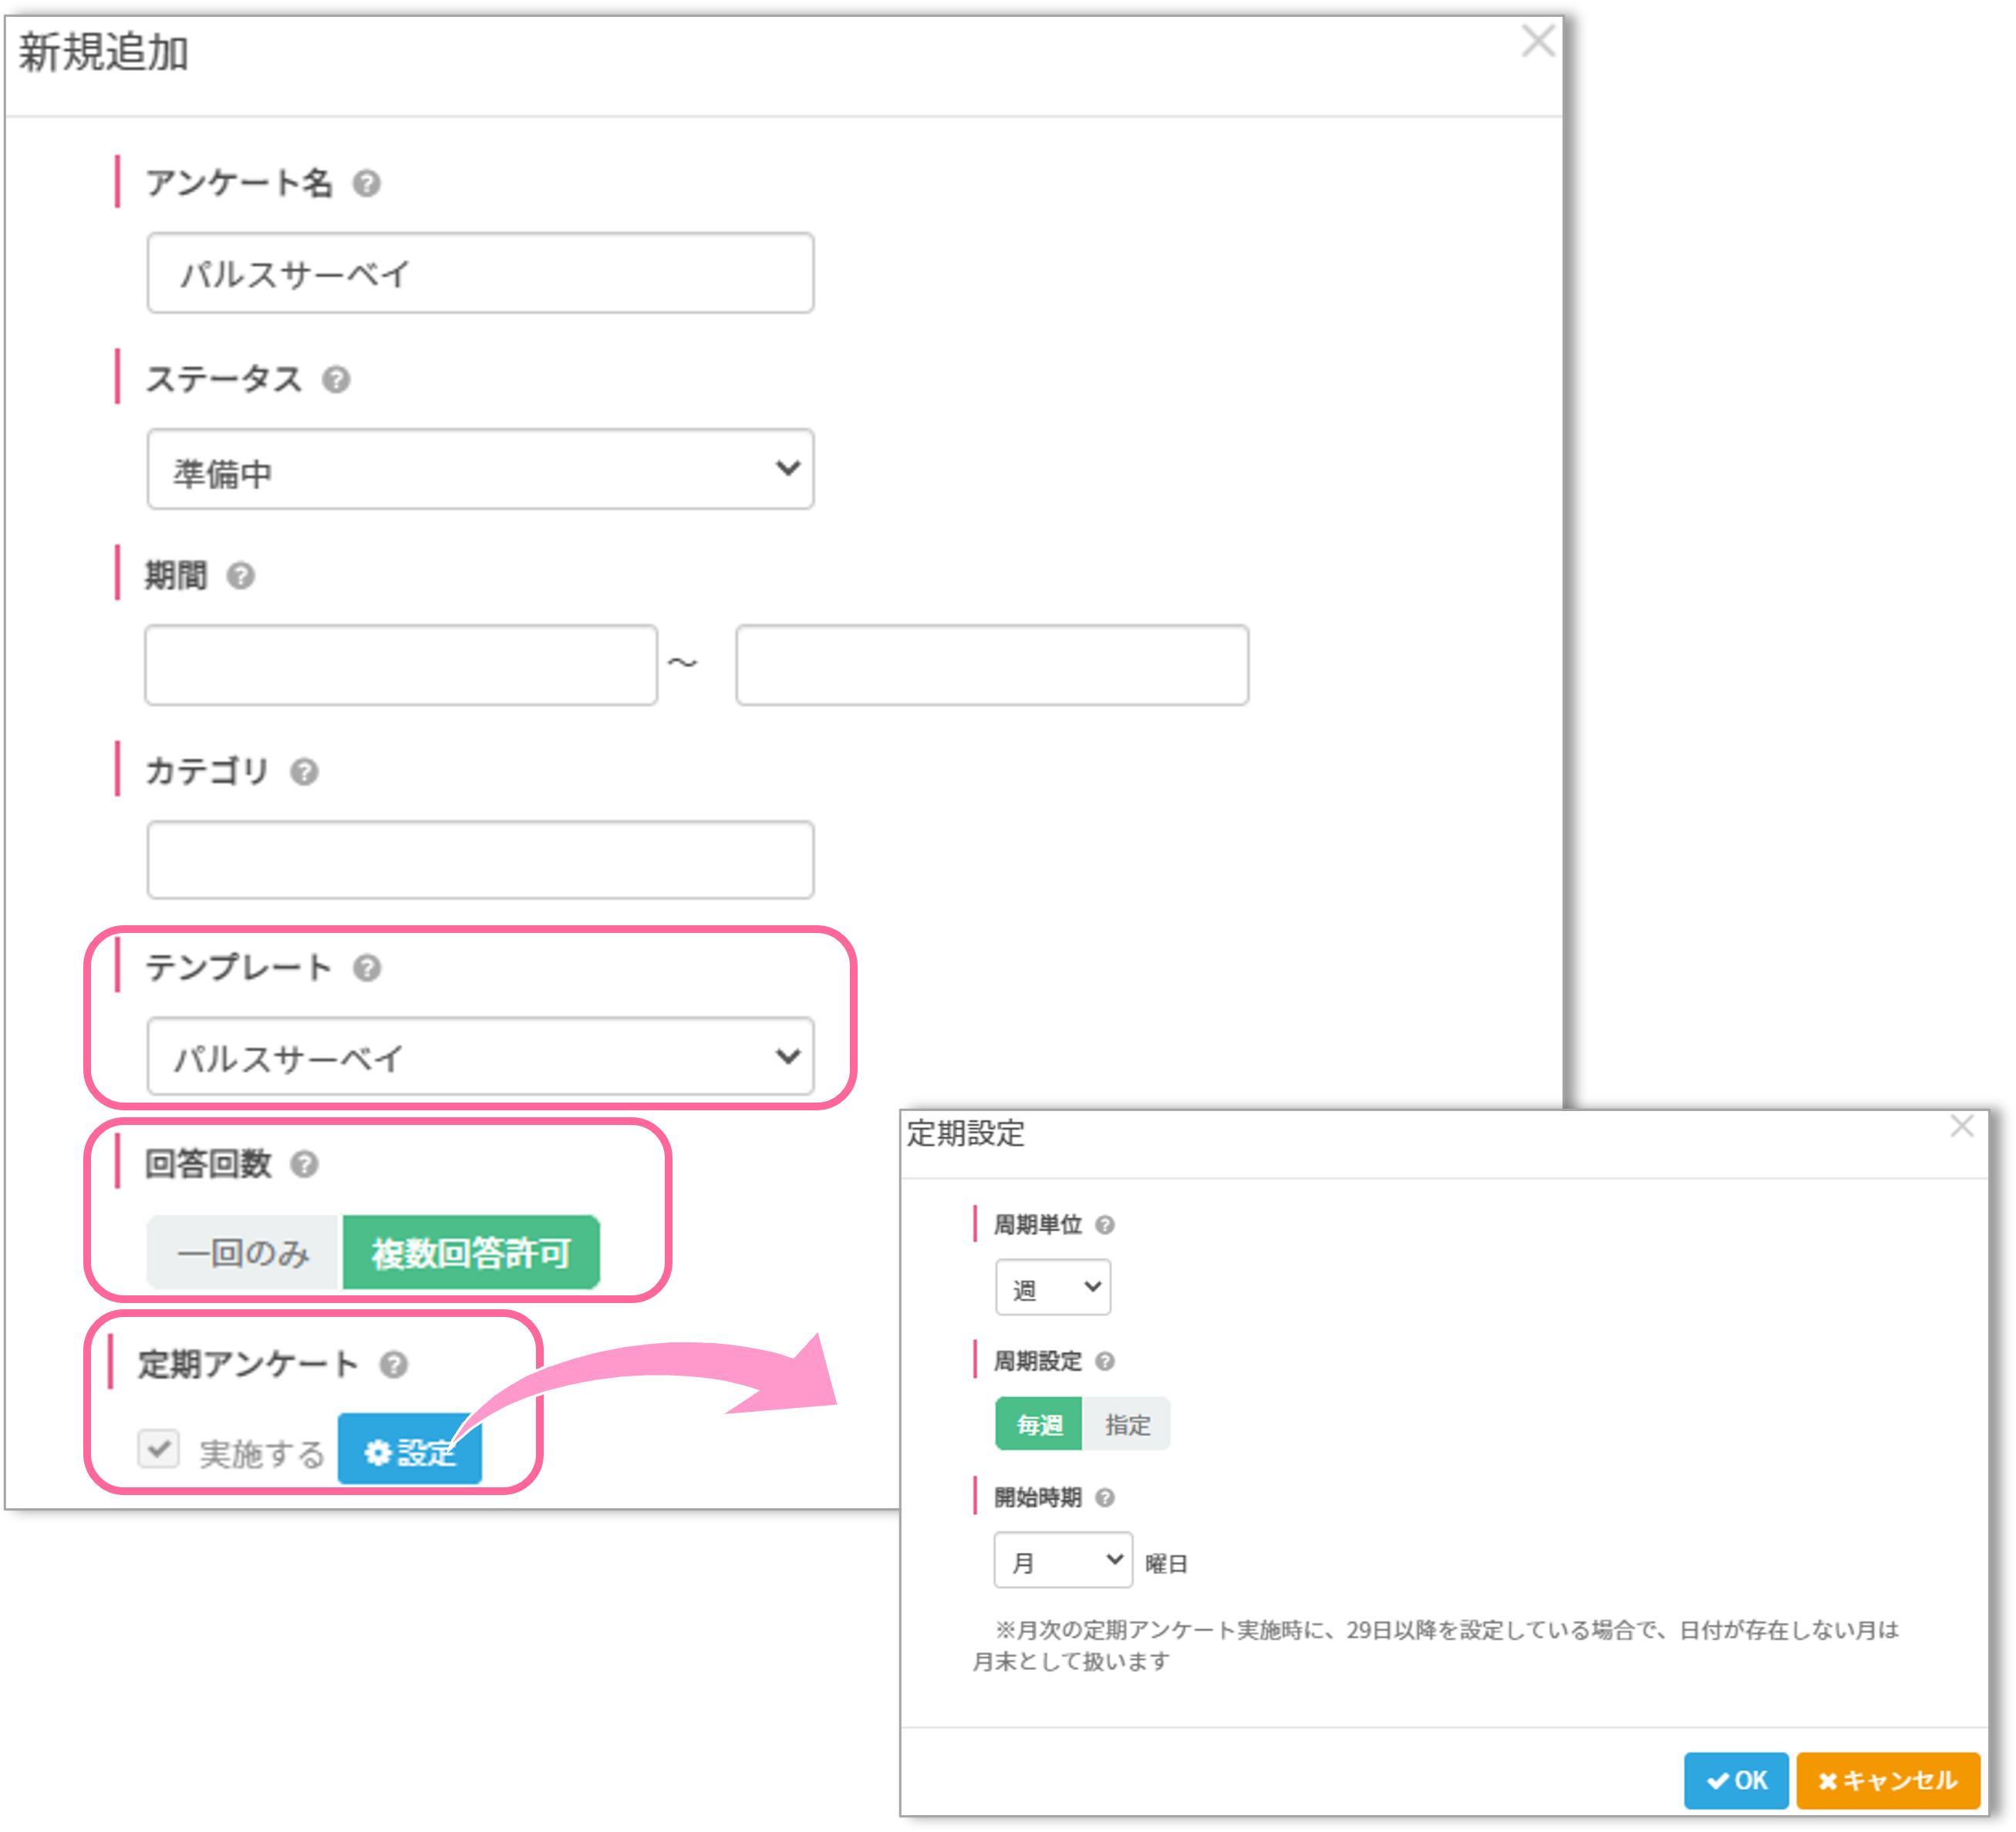The width and height of the screenshot is (2016, 1832).
Task: Click help icon next to 期間
Action: (x=241, y=576)
